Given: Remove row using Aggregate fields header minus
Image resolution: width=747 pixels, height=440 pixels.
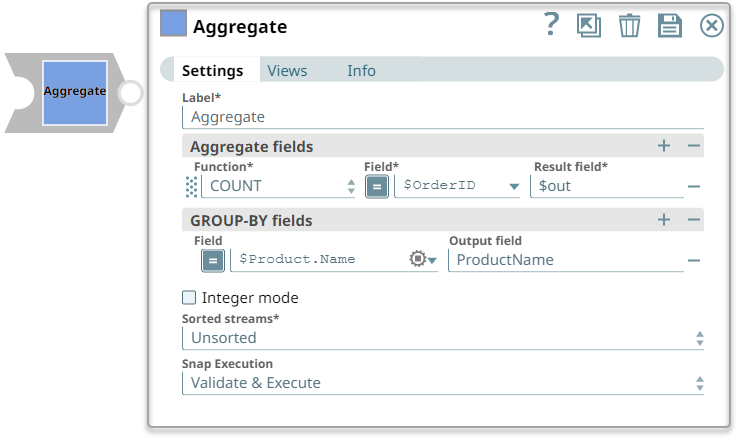Looking at the screenshot, I should tap(694, 146).
